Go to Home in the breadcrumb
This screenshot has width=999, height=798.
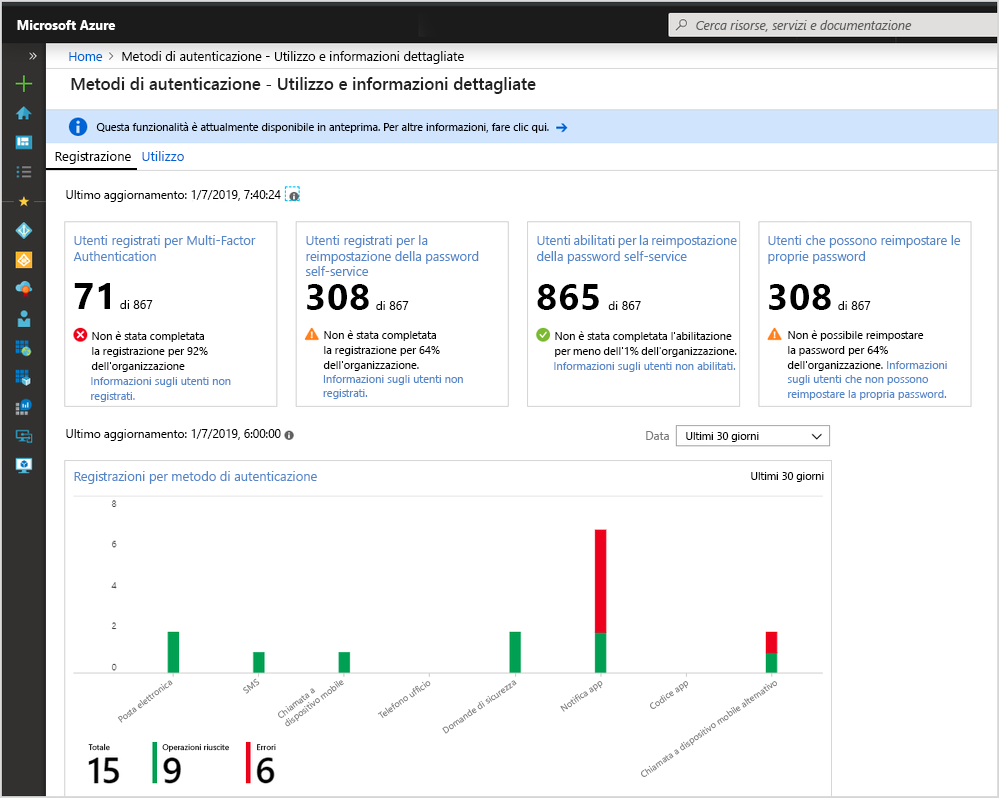85,56
